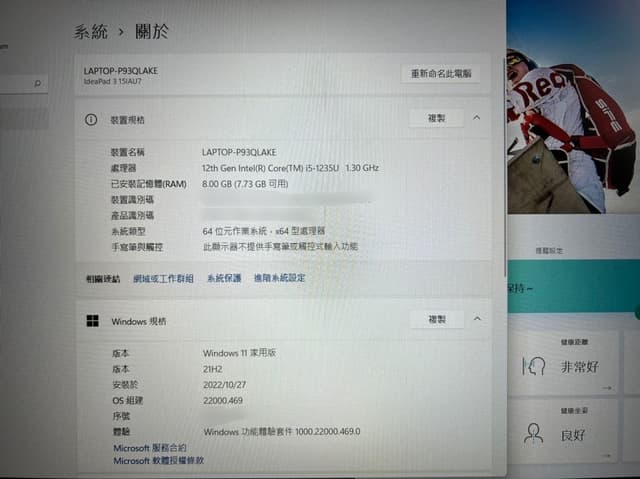Select Windows 11 家用版 edition value
640x479 pixels.
coord(239,353)
